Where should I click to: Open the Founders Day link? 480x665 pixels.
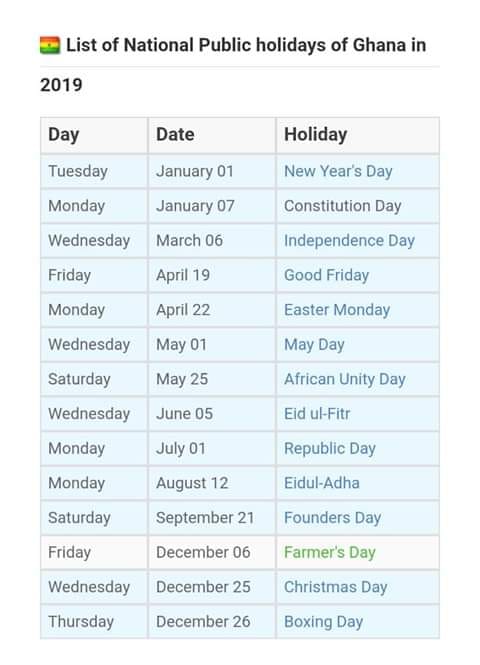point(332,518)
